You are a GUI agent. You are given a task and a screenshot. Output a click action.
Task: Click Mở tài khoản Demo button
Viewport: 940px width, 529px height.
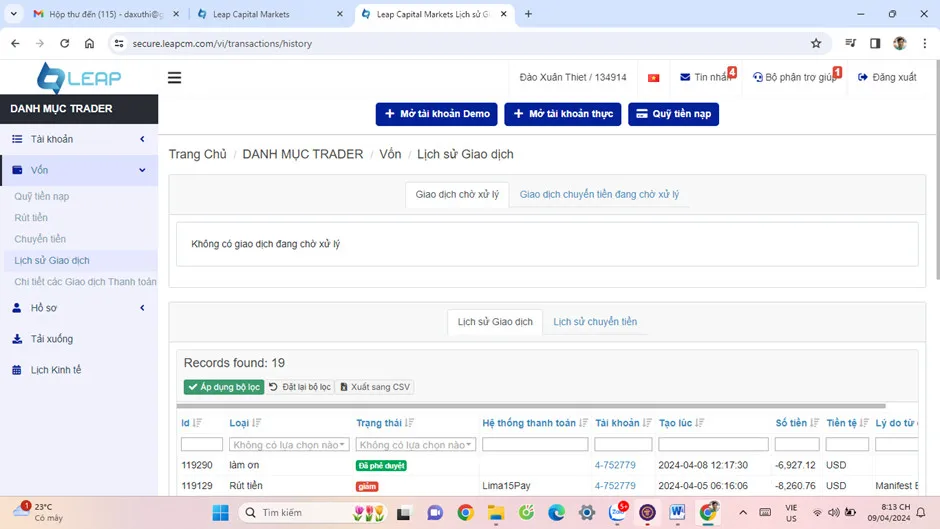[437, 114]
